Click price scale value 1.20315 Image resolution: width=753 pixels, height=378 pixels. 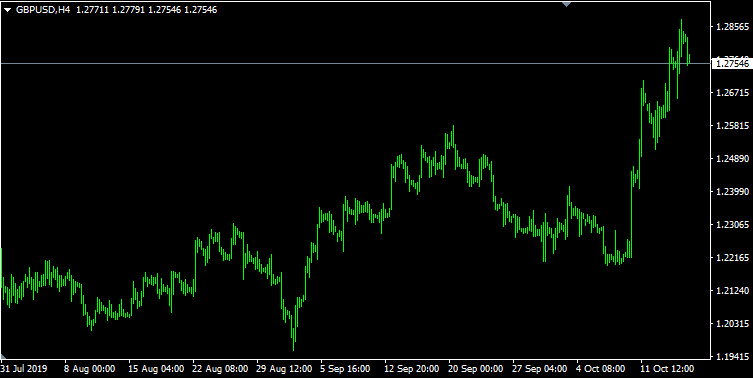point(732,324)
